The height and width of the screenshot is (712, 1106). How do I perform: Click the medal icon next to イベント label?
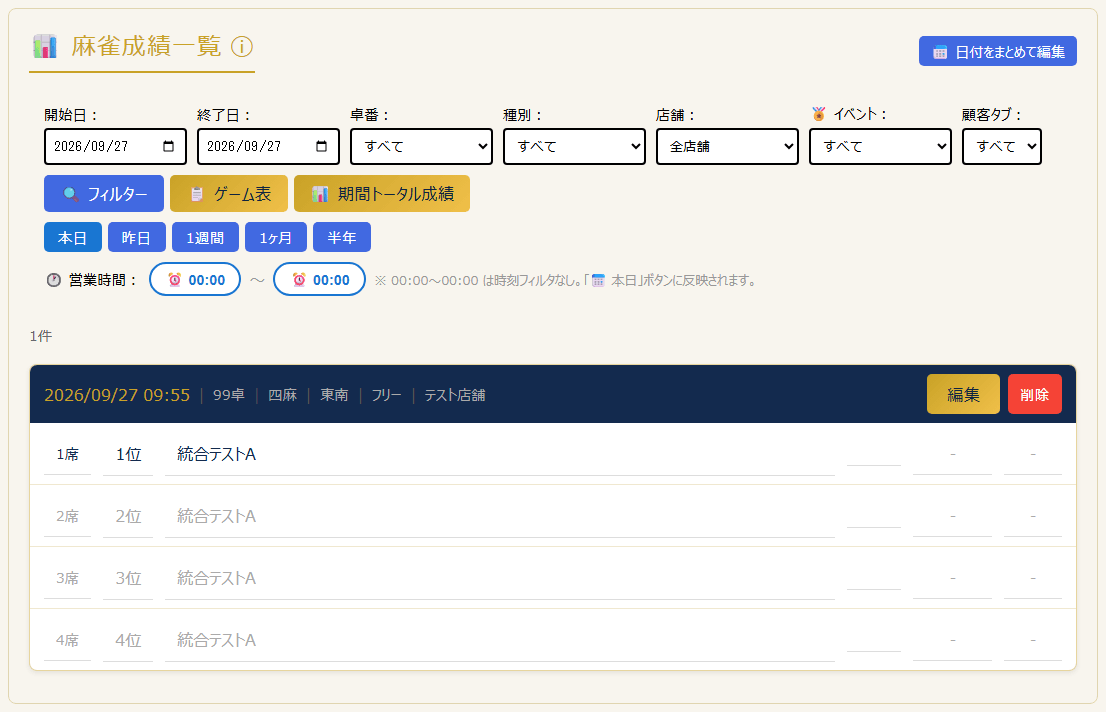coord(819,114)
